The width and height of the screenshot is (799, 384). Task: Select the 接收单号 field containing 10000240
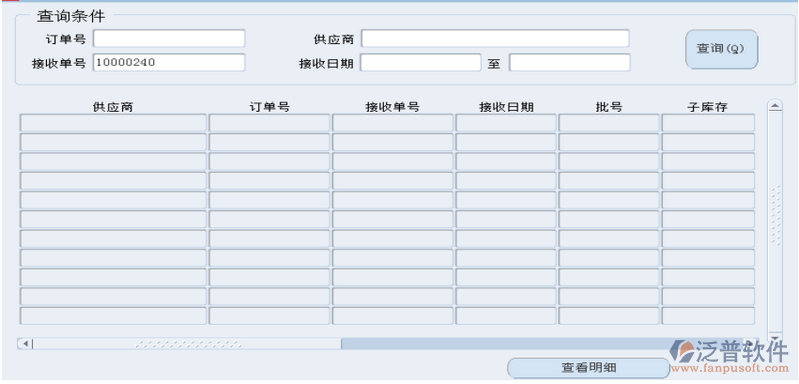click(169, 62)
